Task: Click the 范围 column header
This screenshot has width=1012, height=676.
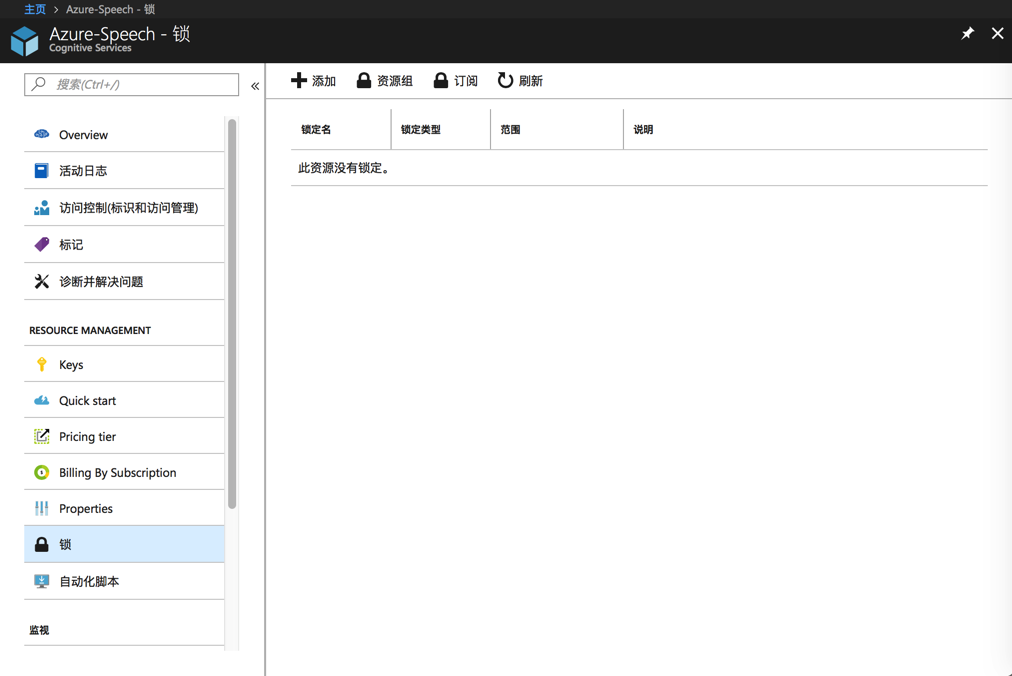Action: pyautogui.click(x=510, y=129)
